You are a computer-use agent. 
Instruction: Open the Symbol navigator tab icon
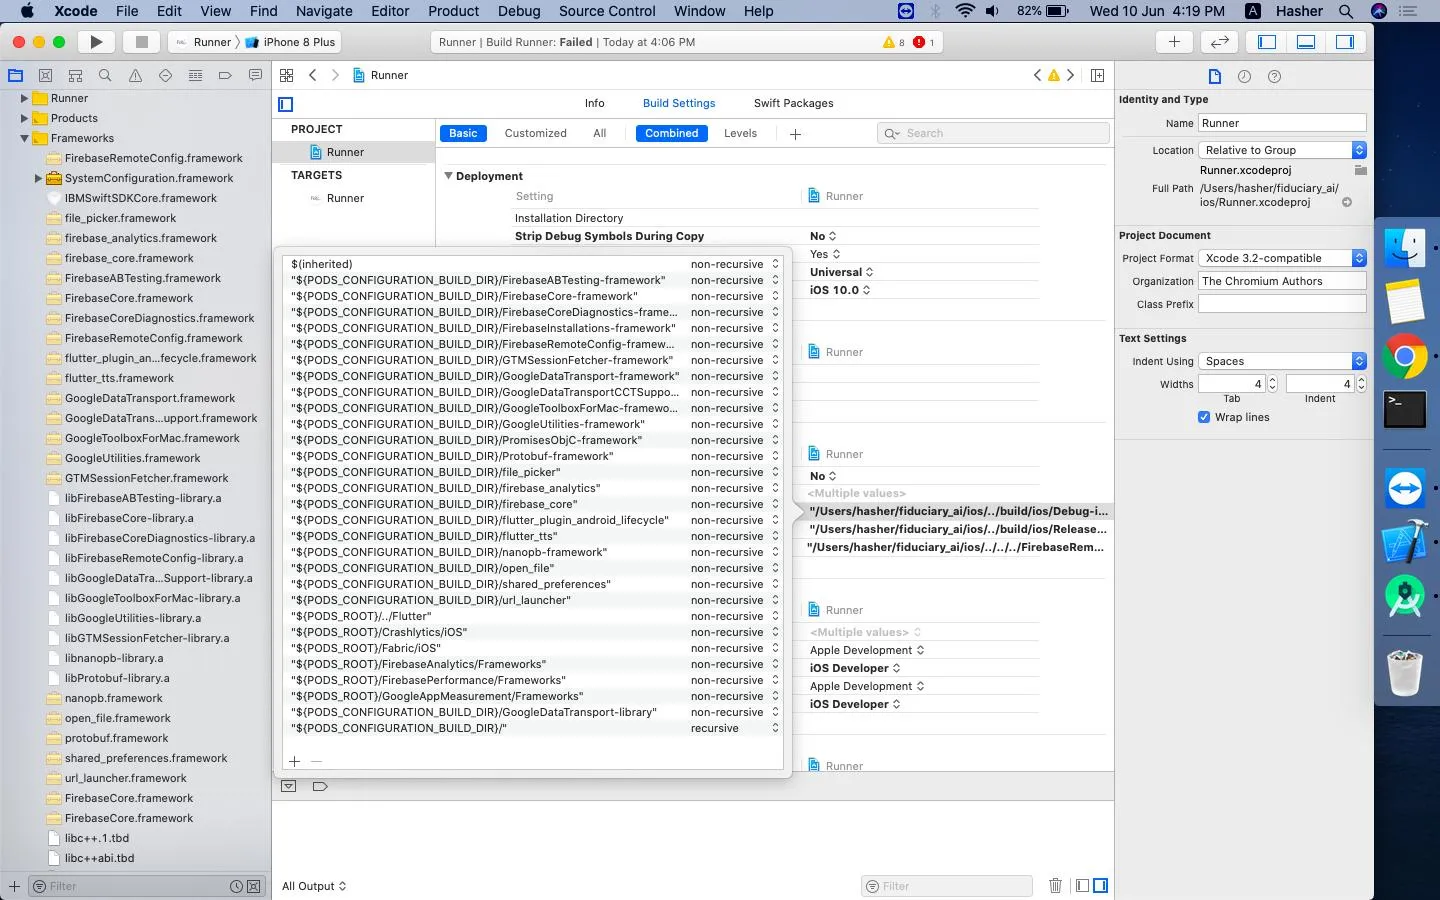pos(75,76)
